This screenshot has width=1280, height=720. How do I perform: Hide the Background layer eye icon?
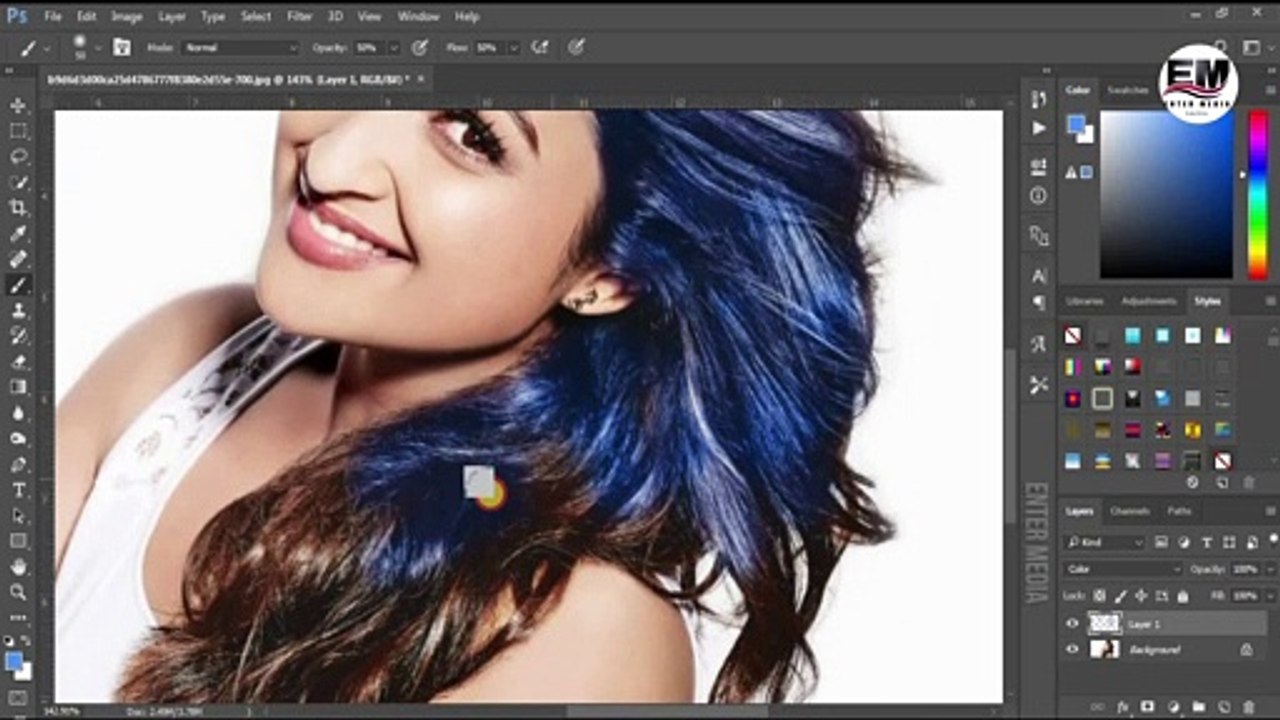coord(1073,649)
